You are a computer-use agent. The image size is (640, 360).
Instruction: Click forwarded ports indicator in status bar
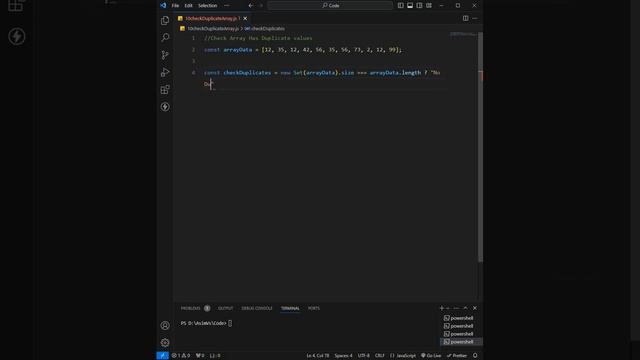click(200, 356)
